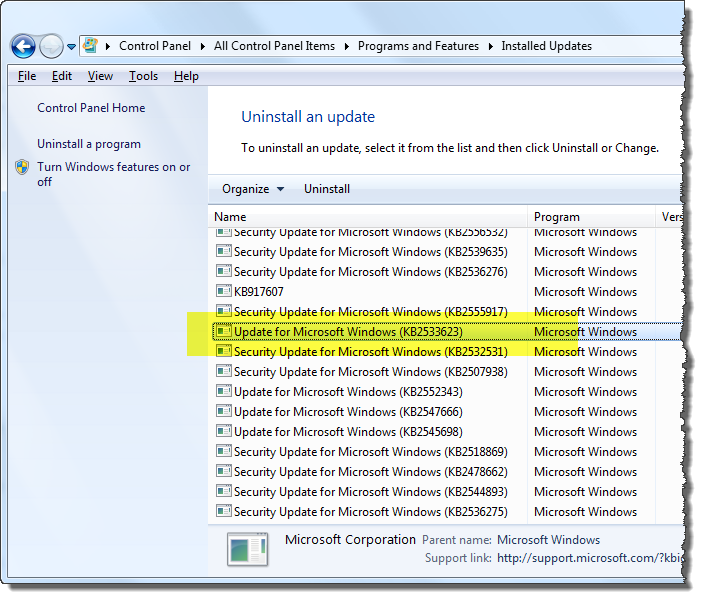Click the update icon for KB2536275
The image size is (703, 600).
tap(224, 511)
